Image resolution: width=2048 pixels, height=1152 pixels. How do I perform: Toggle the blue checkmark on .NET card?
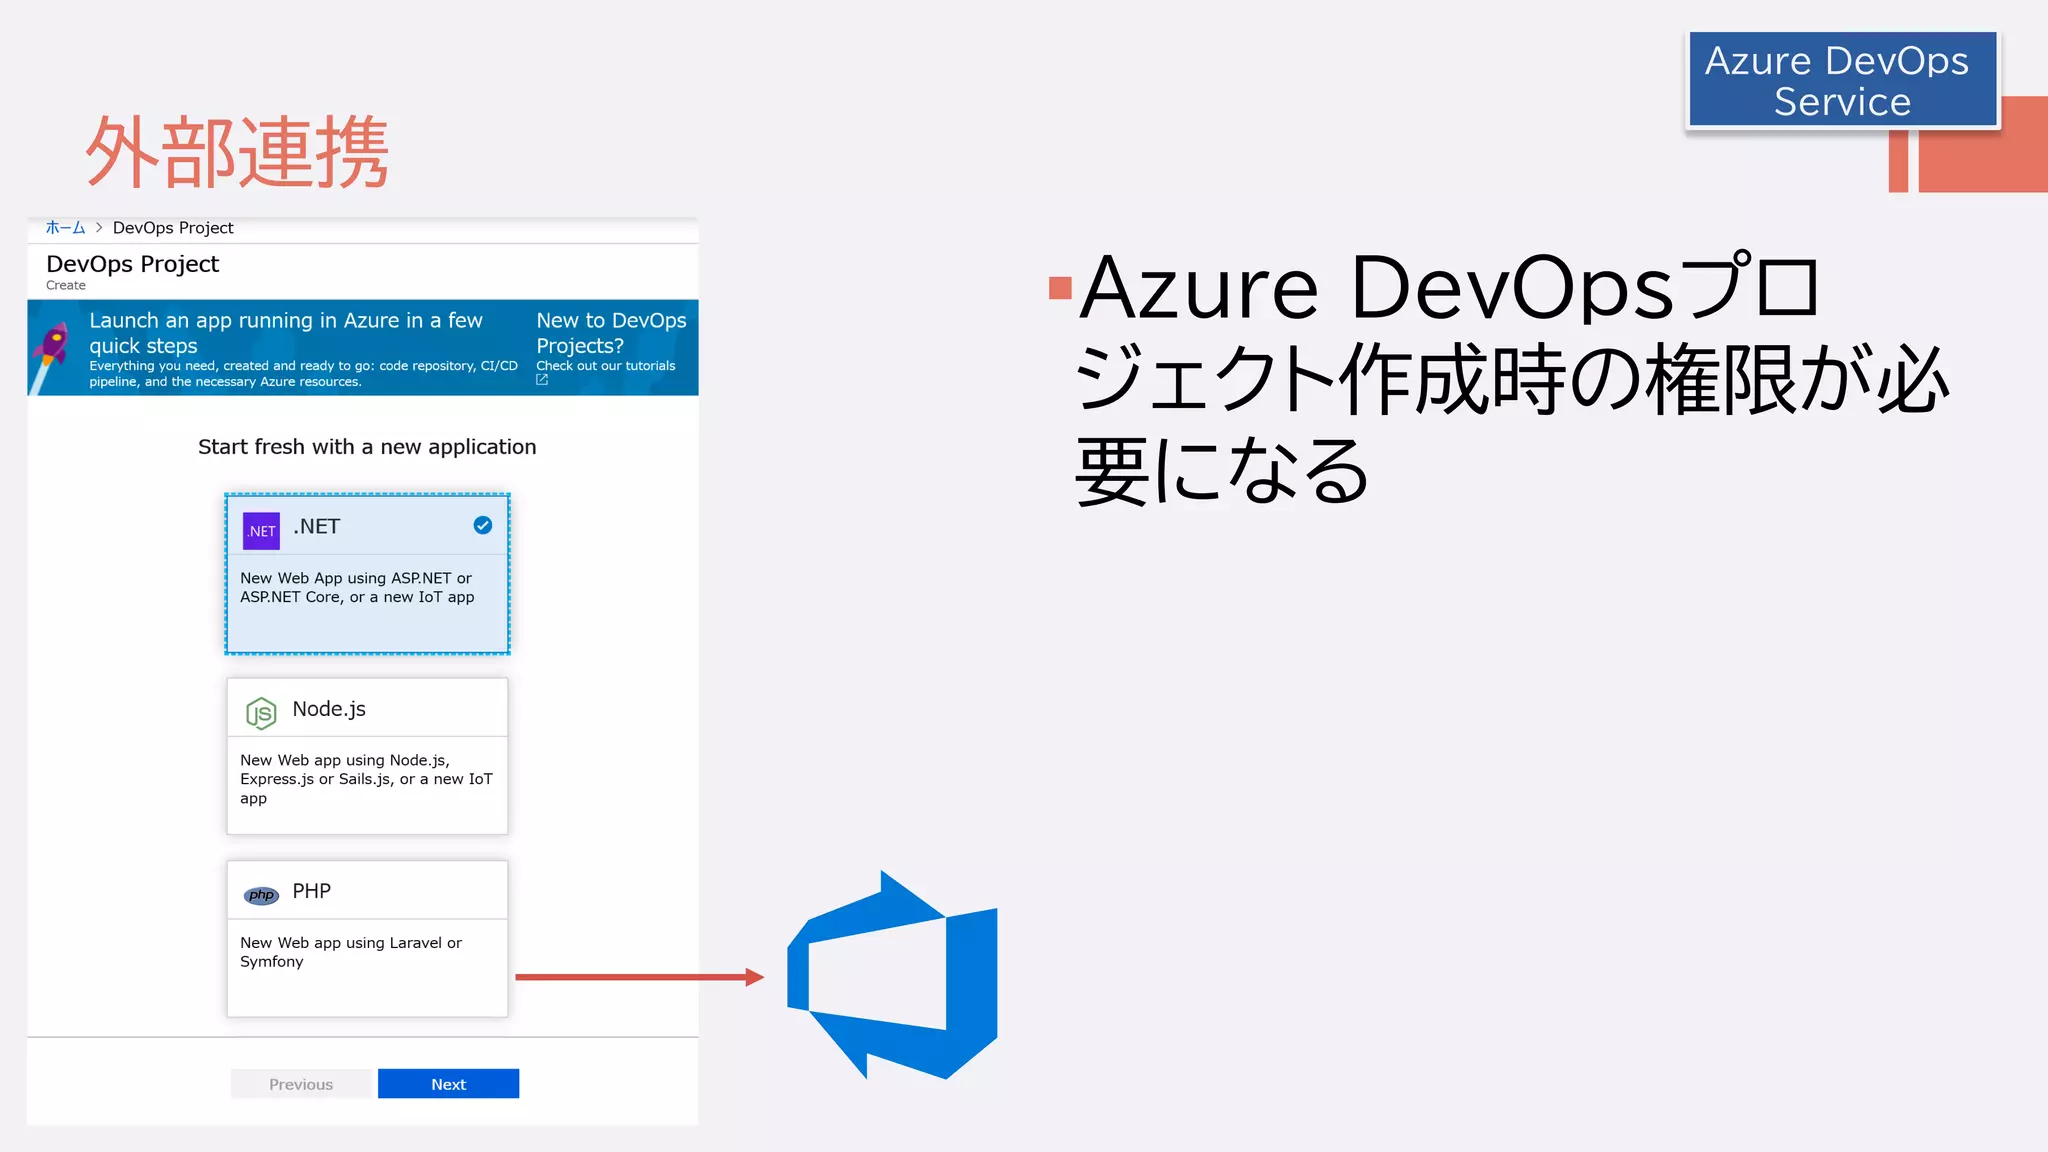pos(482,525)
